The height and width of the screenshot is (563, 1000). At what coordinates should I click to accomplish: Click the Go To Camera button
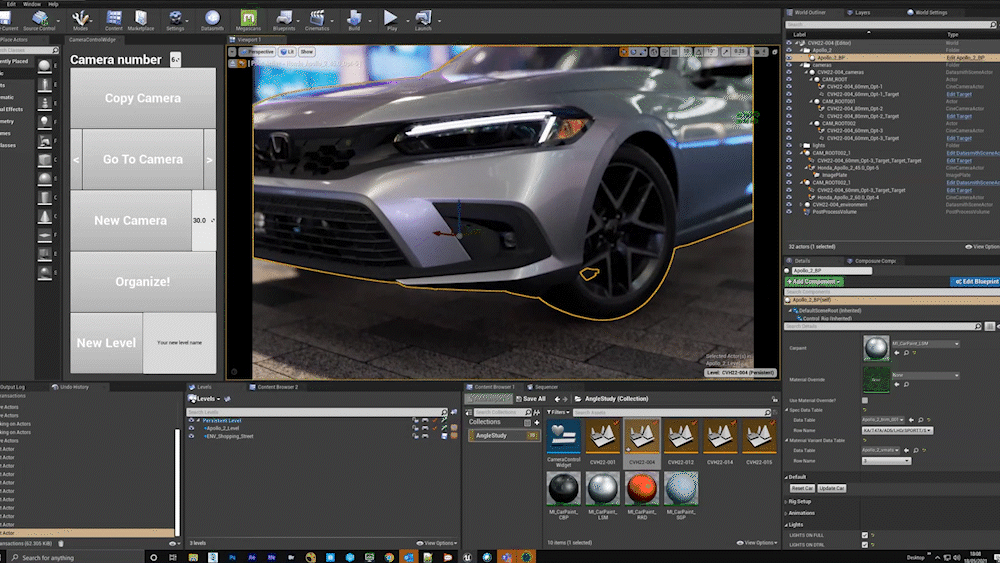click(x=143, y=159)
